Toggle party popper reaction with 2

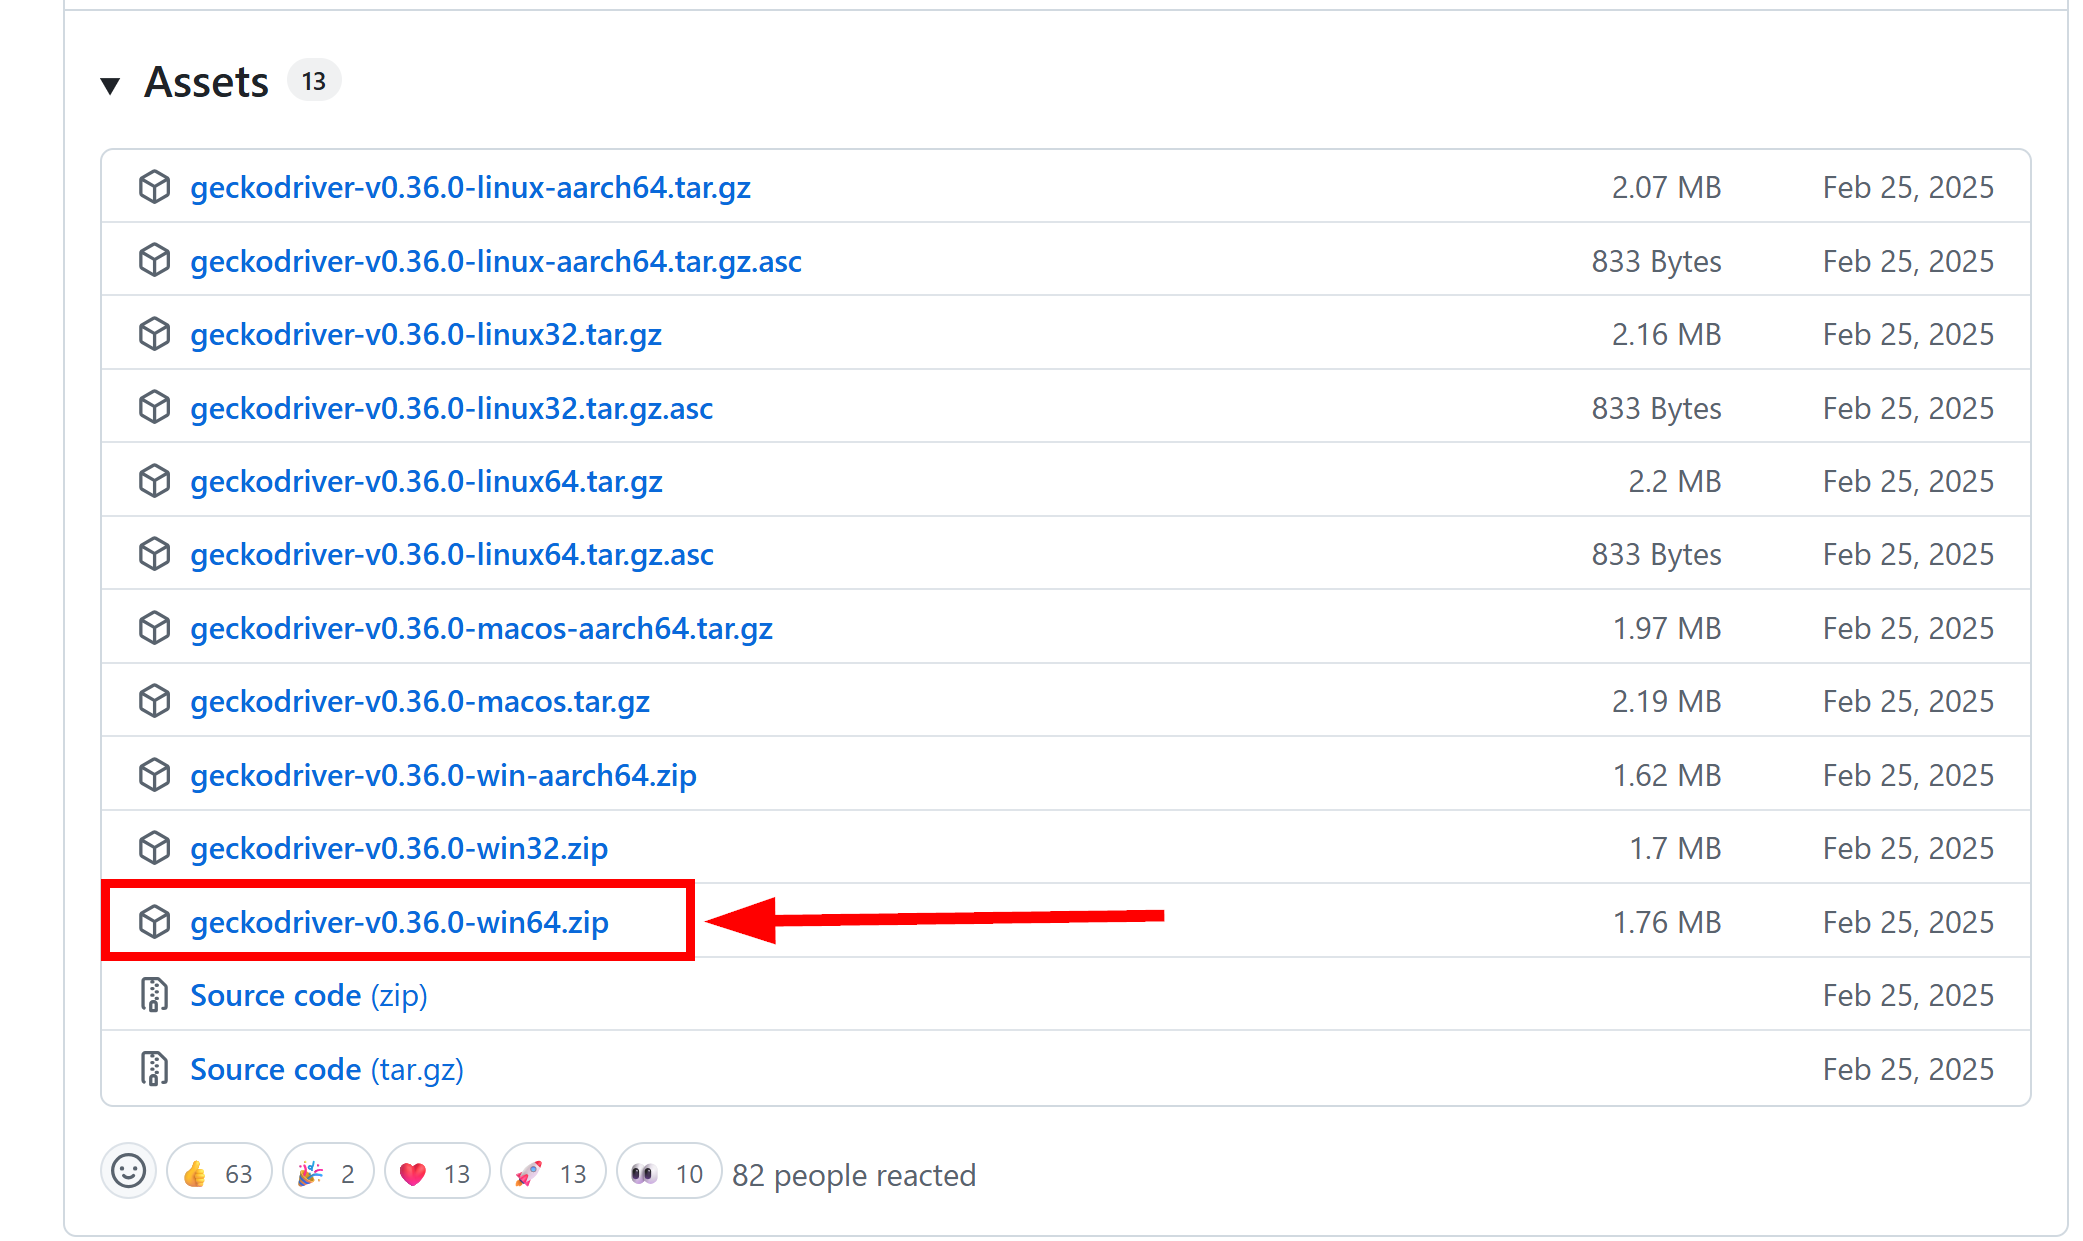tap(328, 1173)
